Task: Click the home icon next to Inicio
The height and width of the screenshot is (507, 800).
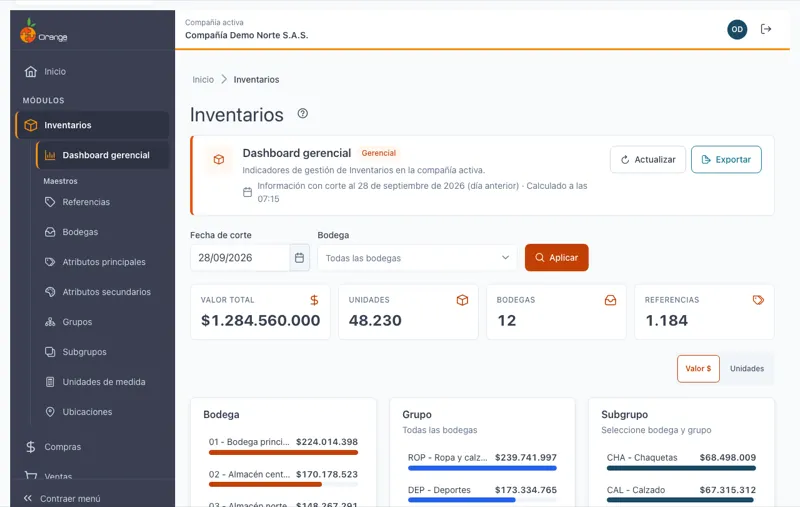Action: tap(31, 71)
